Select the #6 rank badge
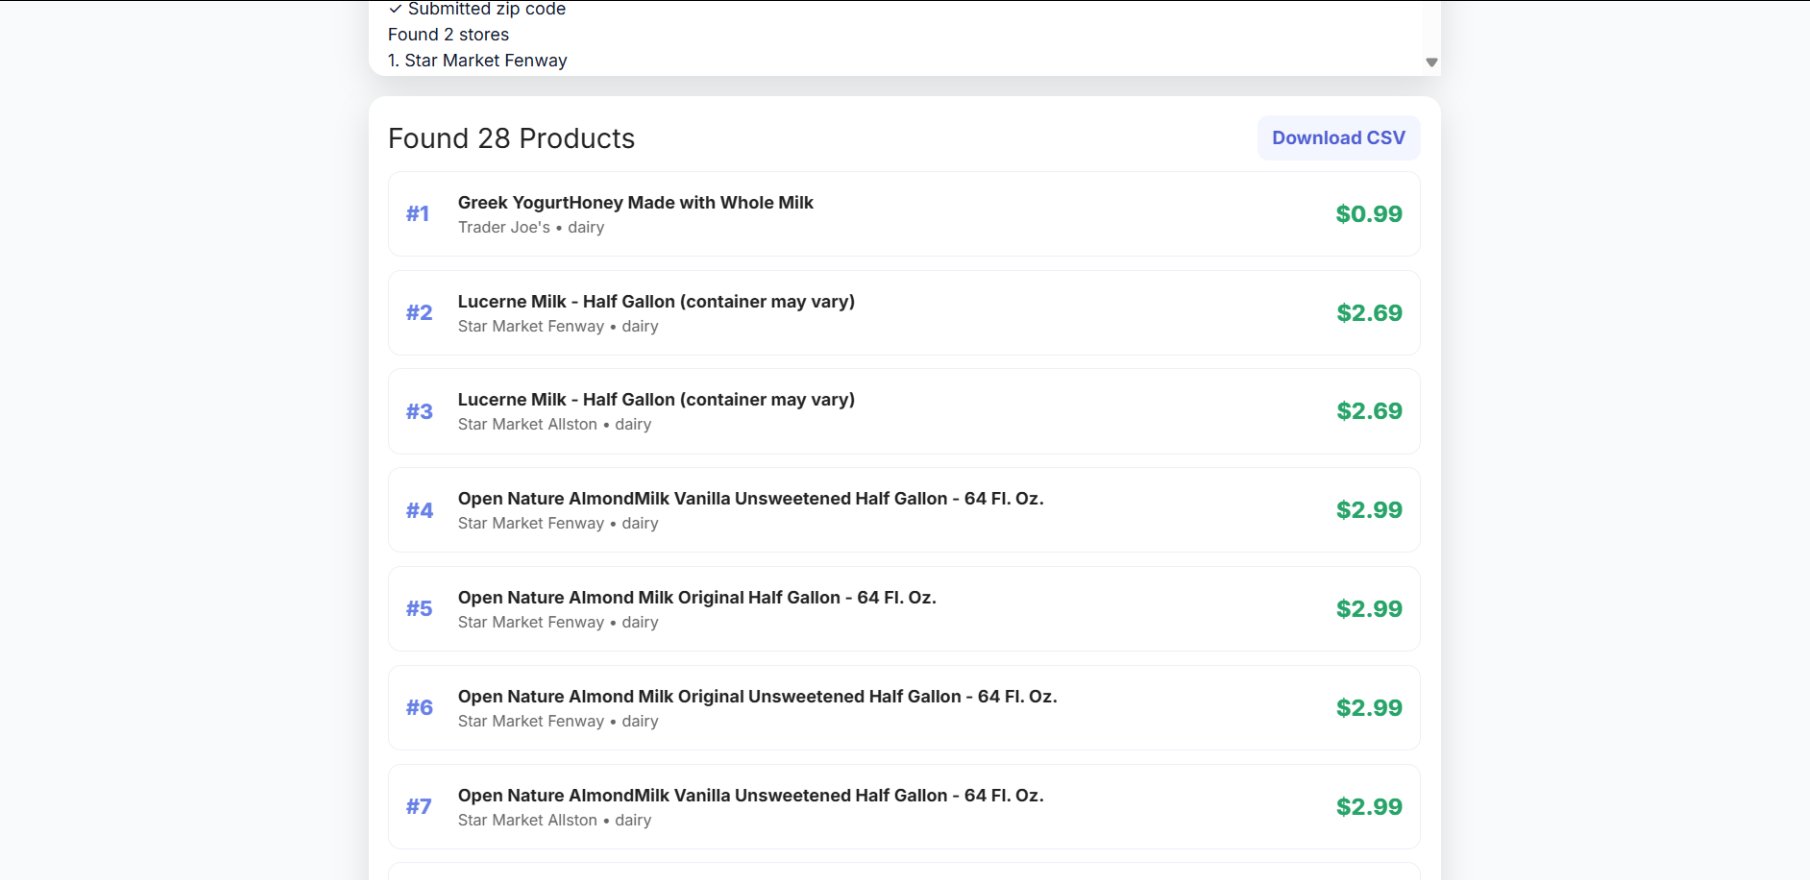The height and width of the screenshot is (880, 1810). point(419,708)
